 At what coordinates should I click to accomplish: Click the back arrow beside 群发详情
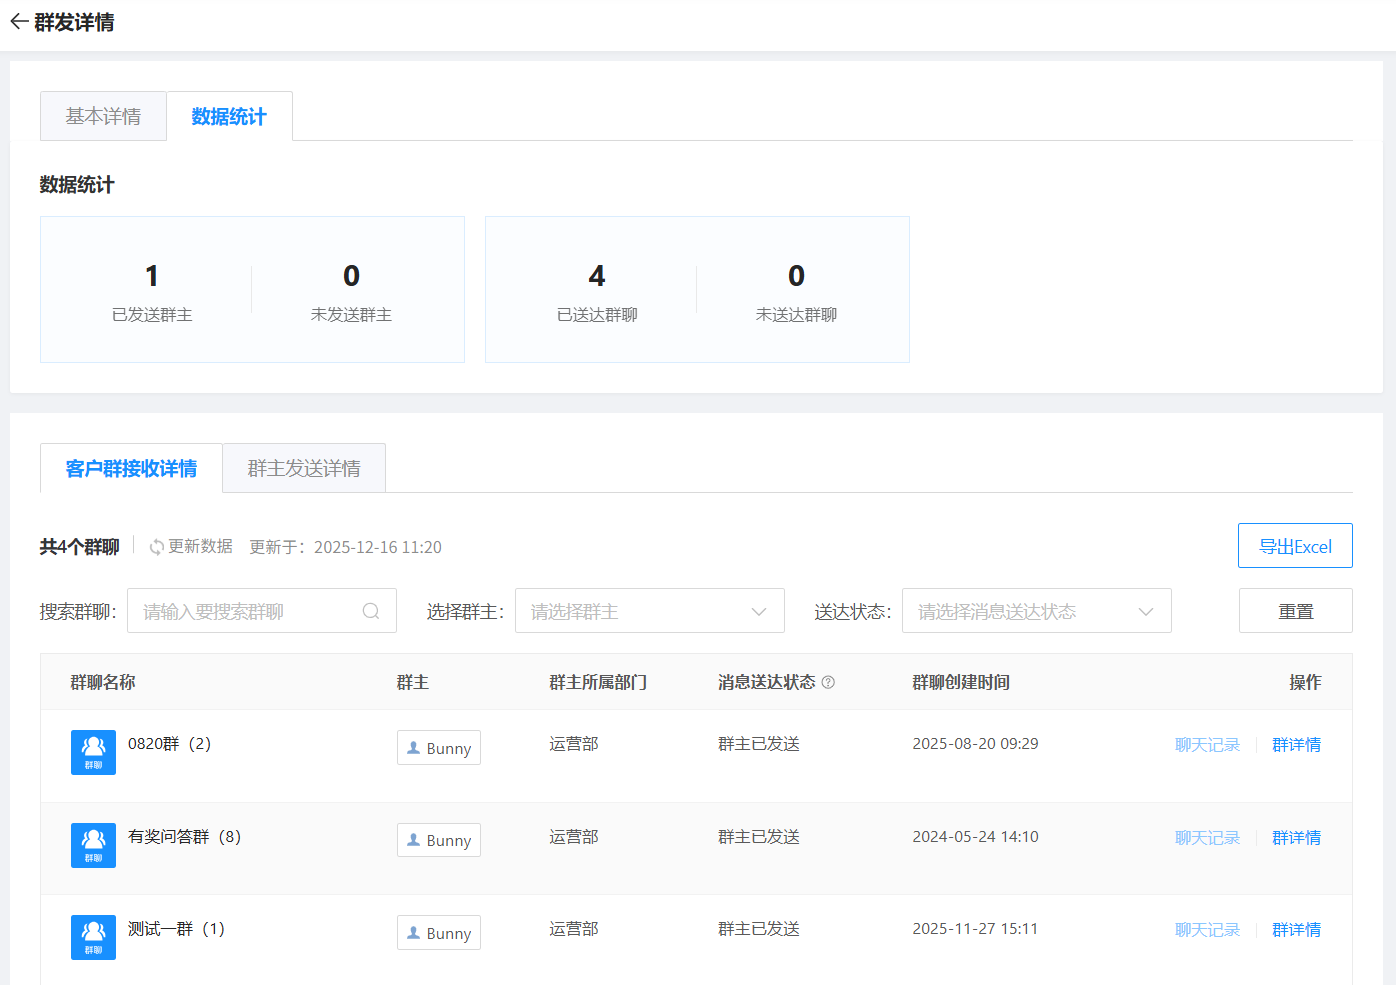point(19,22)
